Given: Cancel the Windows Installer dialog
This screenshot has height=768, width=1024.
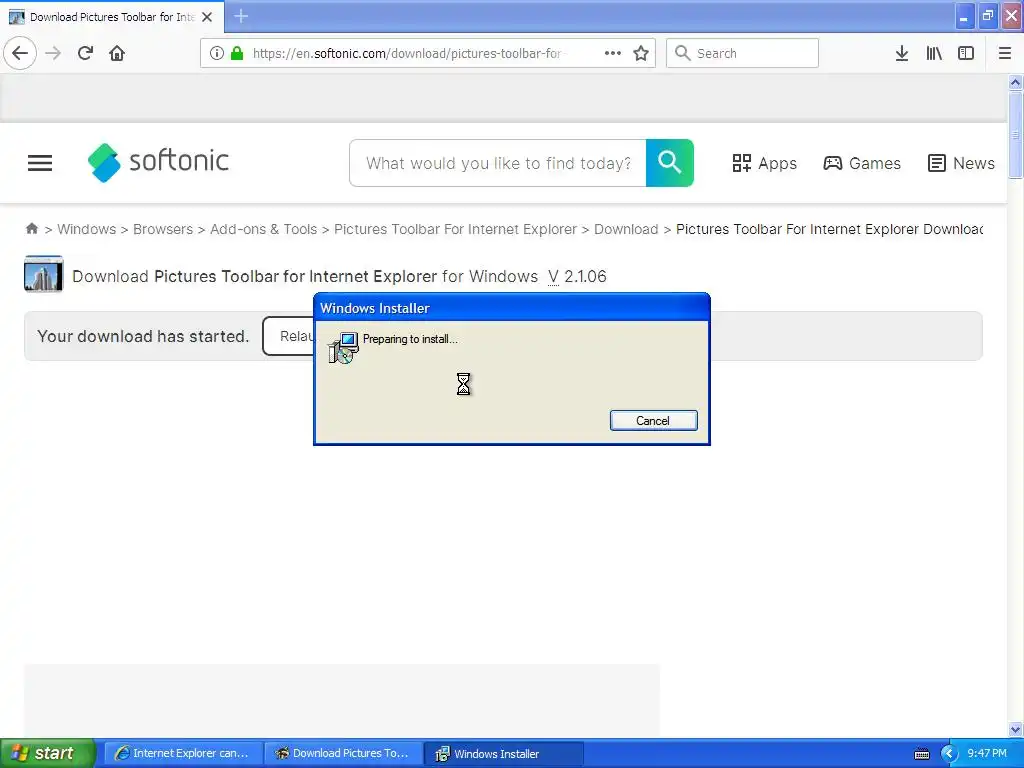Looking at the screenshot, I should pyautogui.click(x=653, y=421).
